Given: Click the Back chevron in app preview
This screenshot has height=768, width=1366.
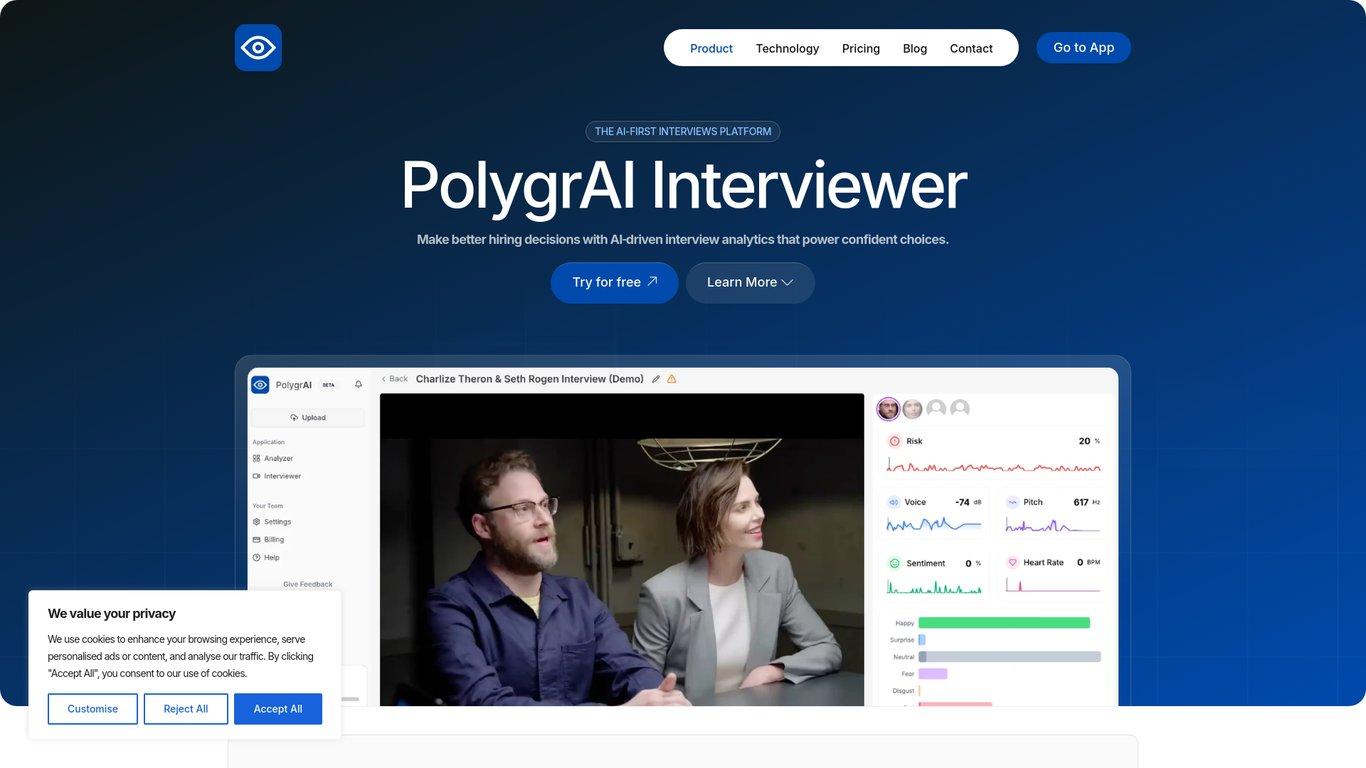Looking at the screenshot, I should (x=384, y=379).
